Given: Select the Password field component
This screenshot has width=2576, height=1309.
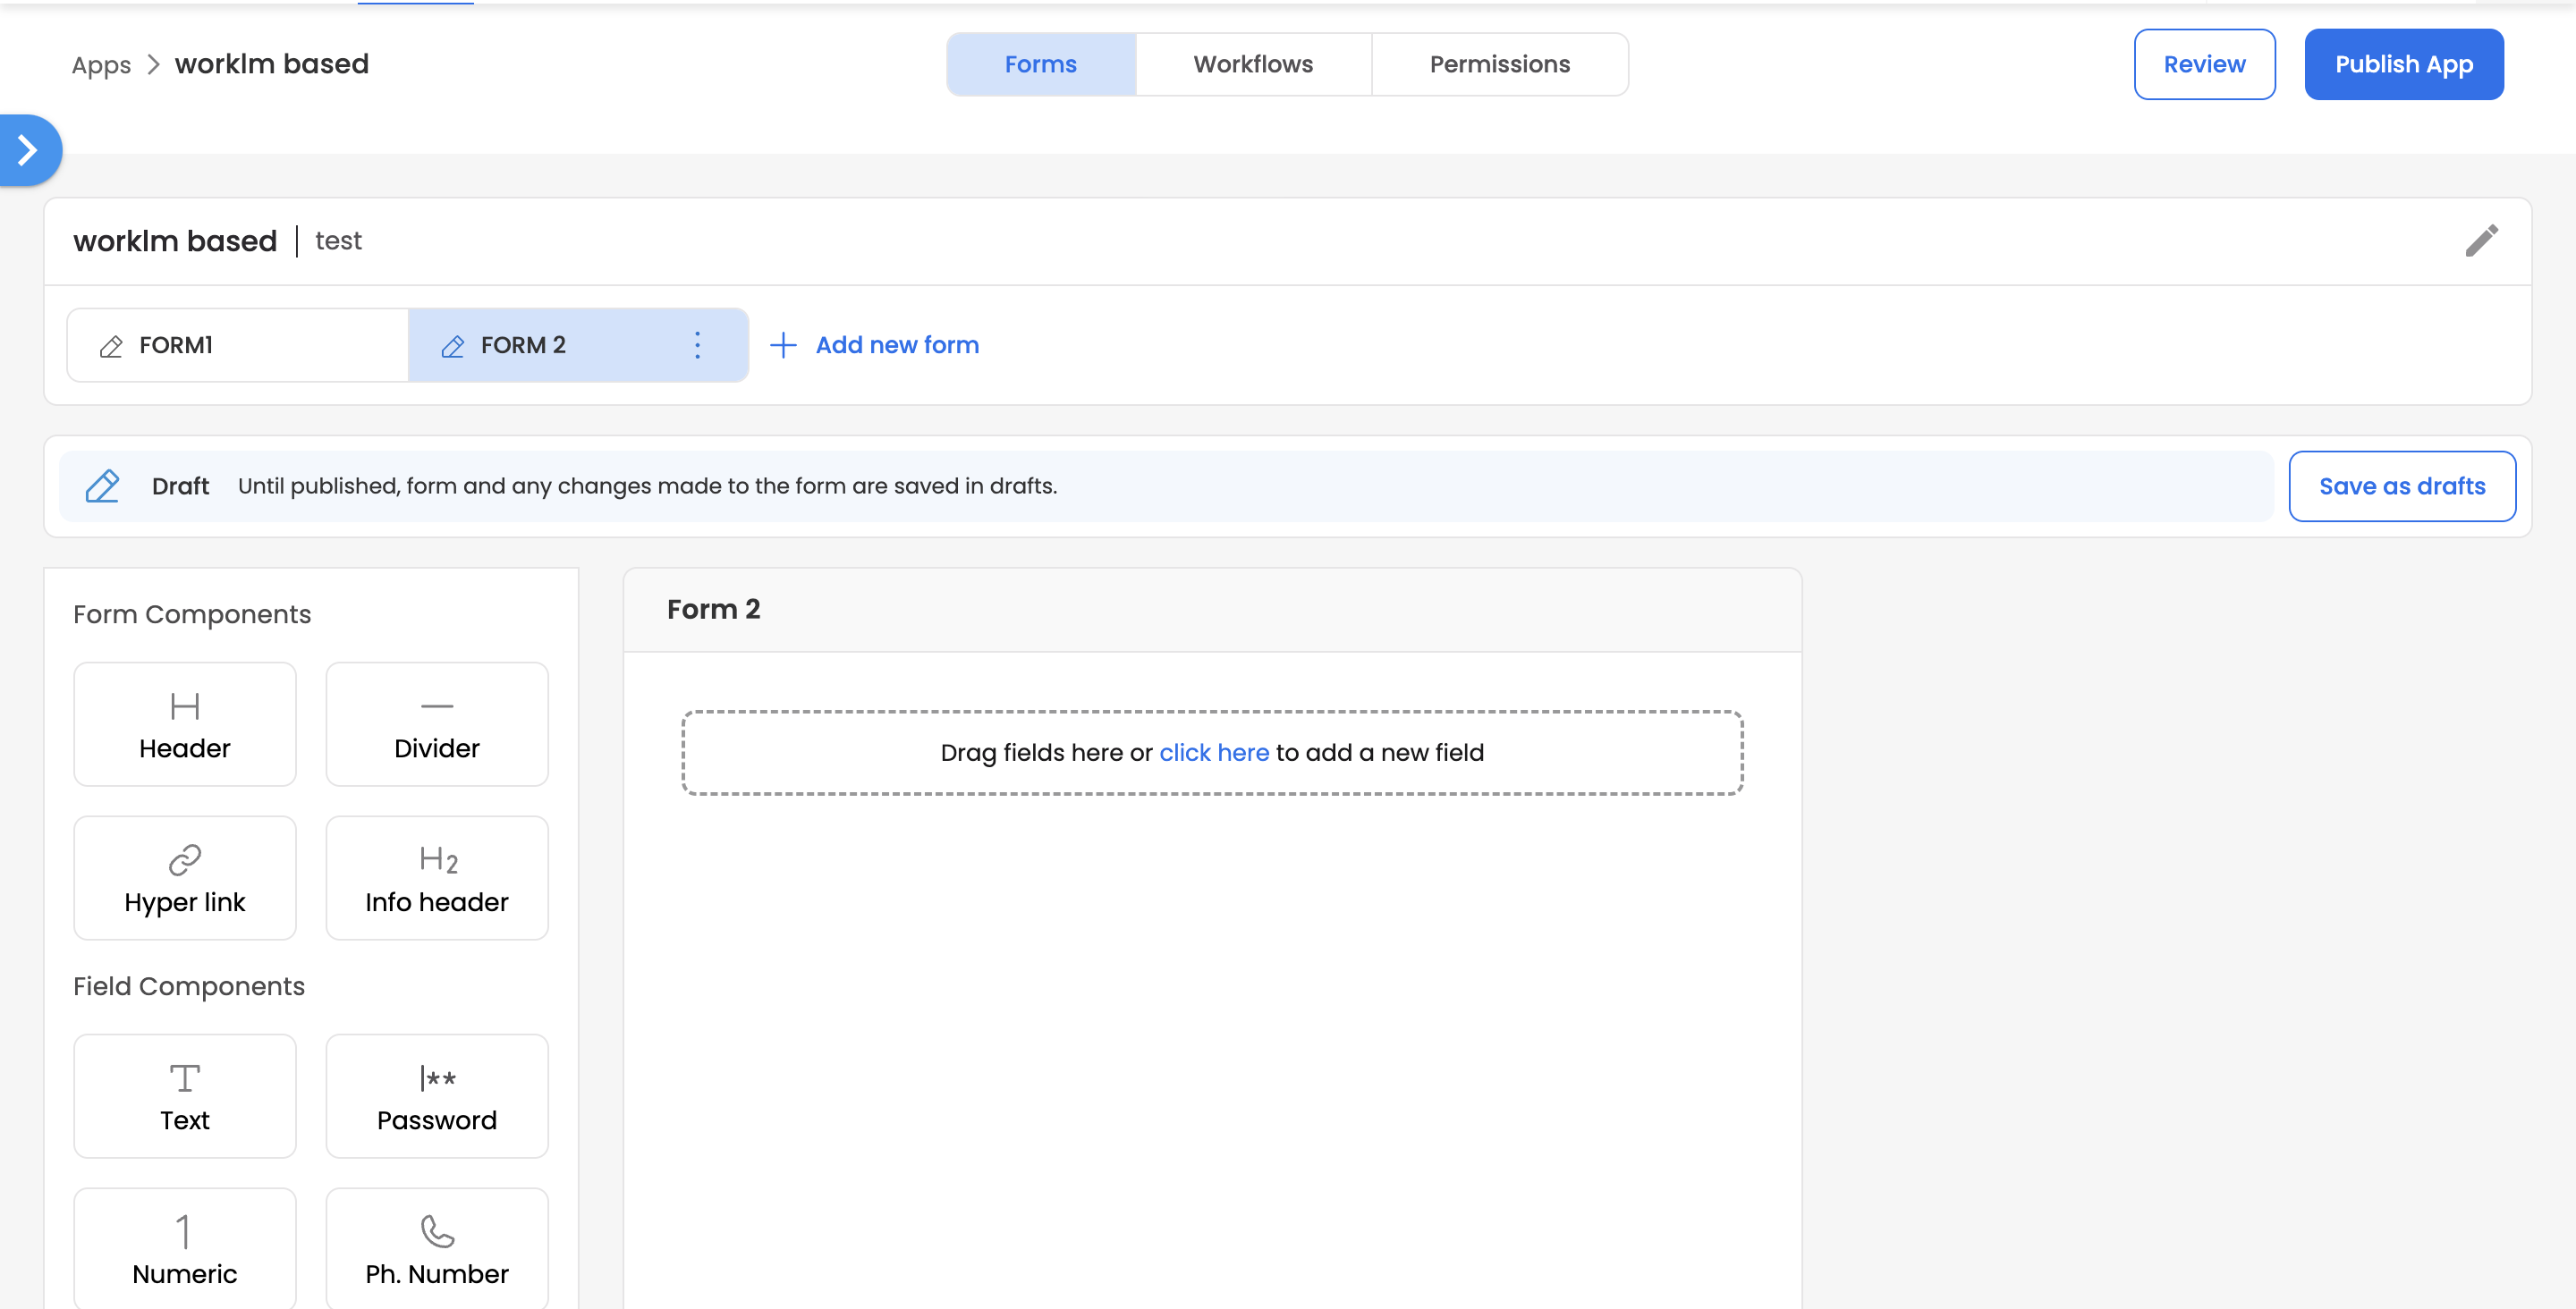Looking at the screenshot, I should coord(437,1097).
